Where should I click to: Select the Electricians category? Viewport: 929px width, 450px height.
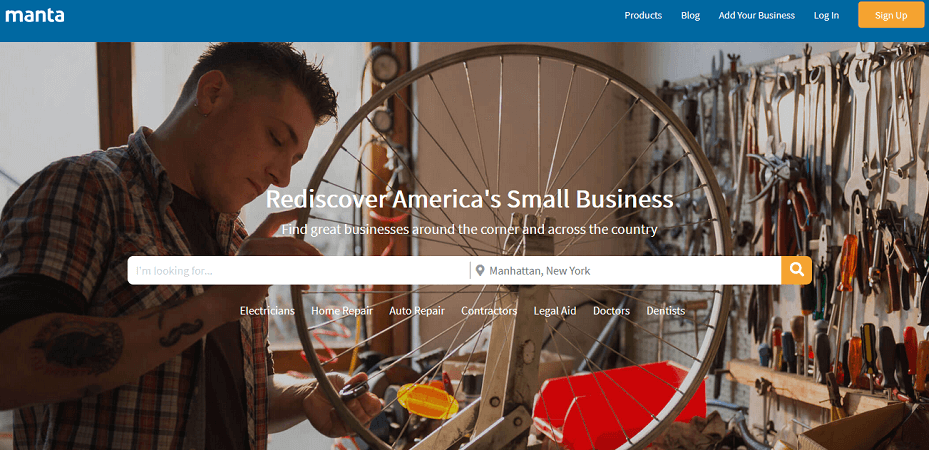pos(267,311)
